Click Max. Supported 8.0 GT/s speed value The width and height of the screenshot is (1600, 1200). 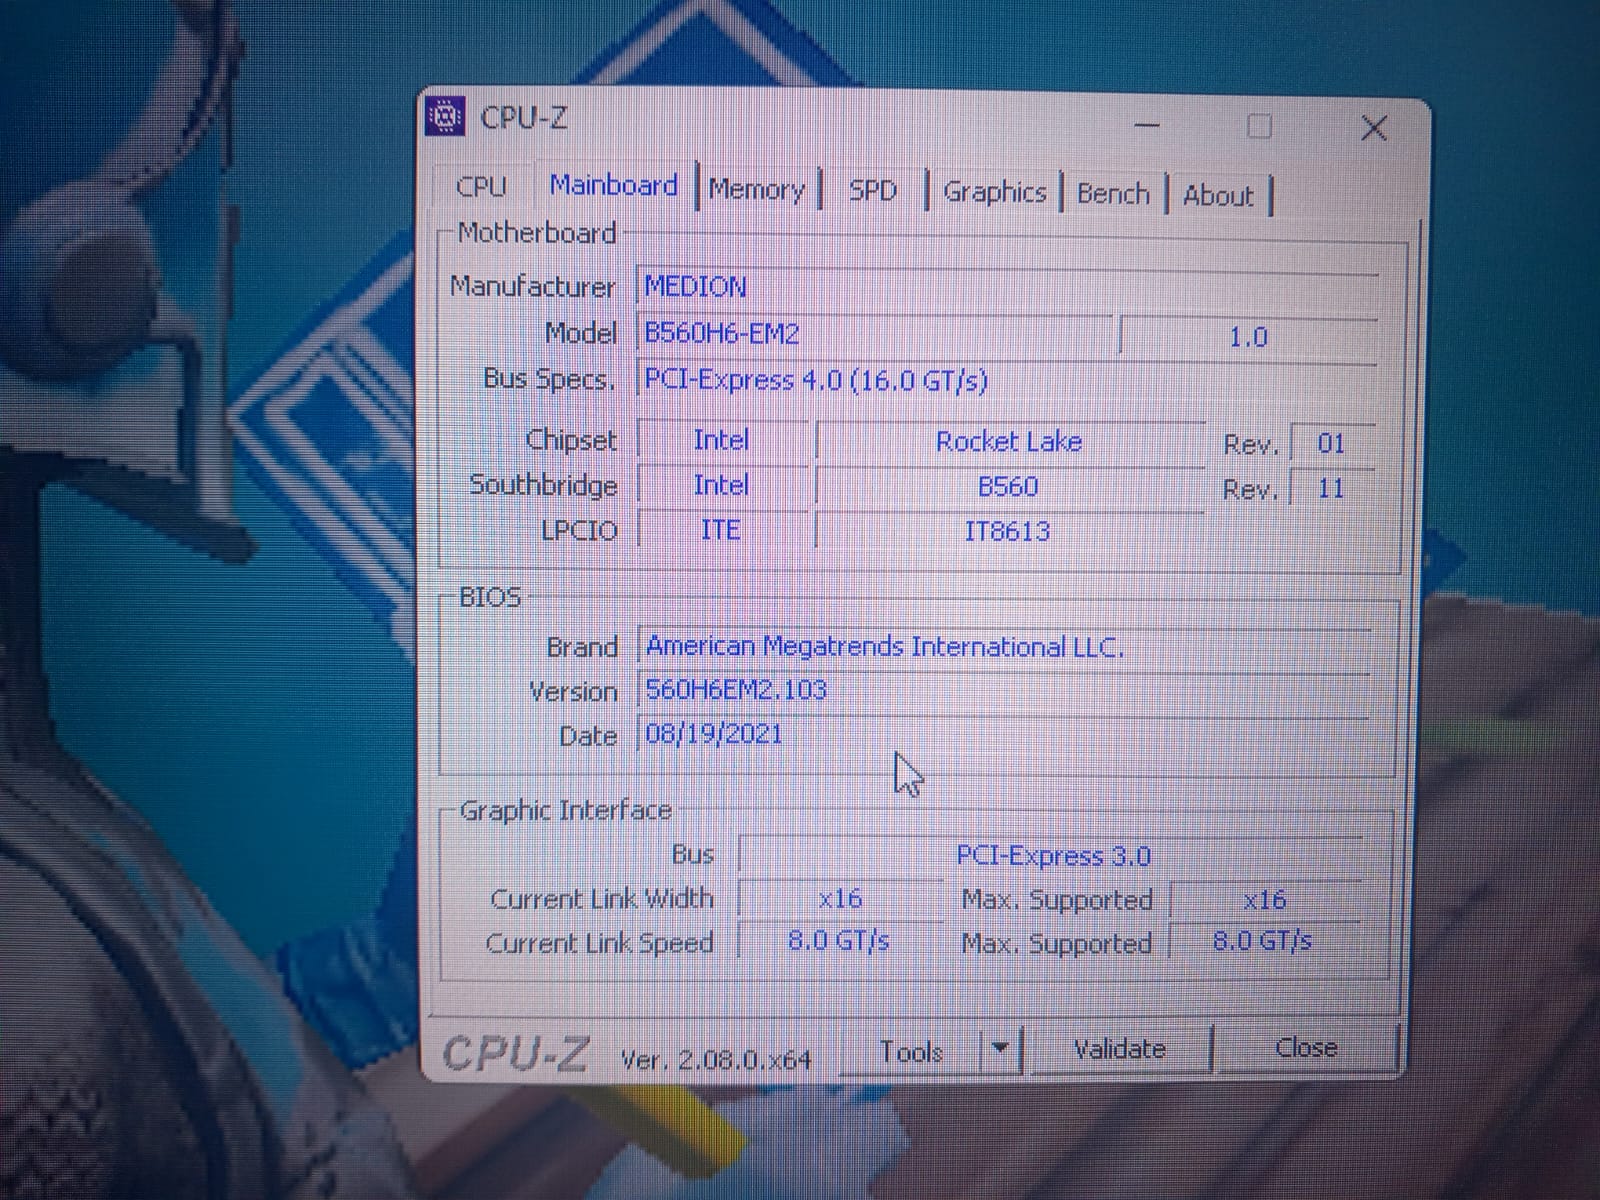1262,941
